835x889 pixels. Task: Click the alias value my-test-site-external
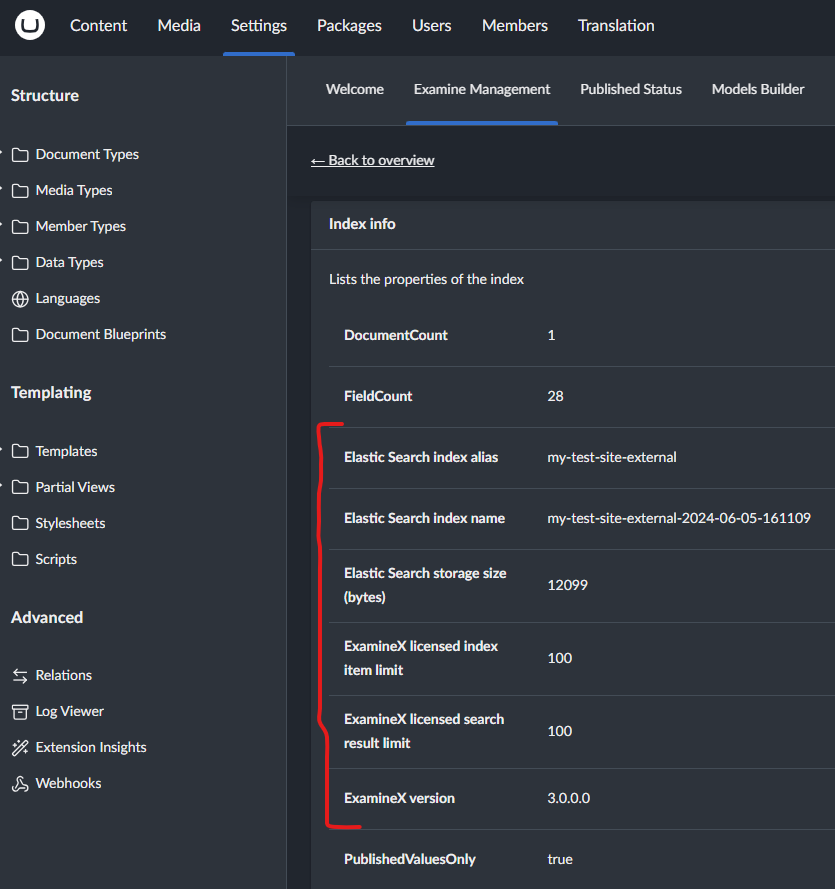[612, 457]
